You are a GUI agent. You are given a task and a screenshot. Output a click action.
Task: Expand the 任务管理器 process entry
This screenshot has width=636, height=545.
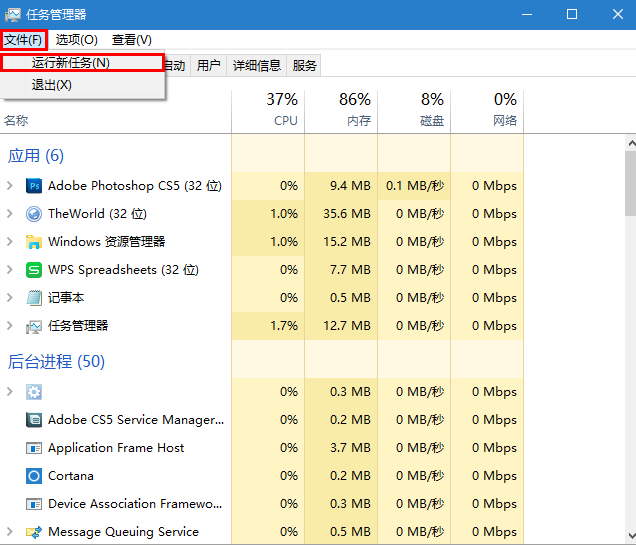click(10, 326)
